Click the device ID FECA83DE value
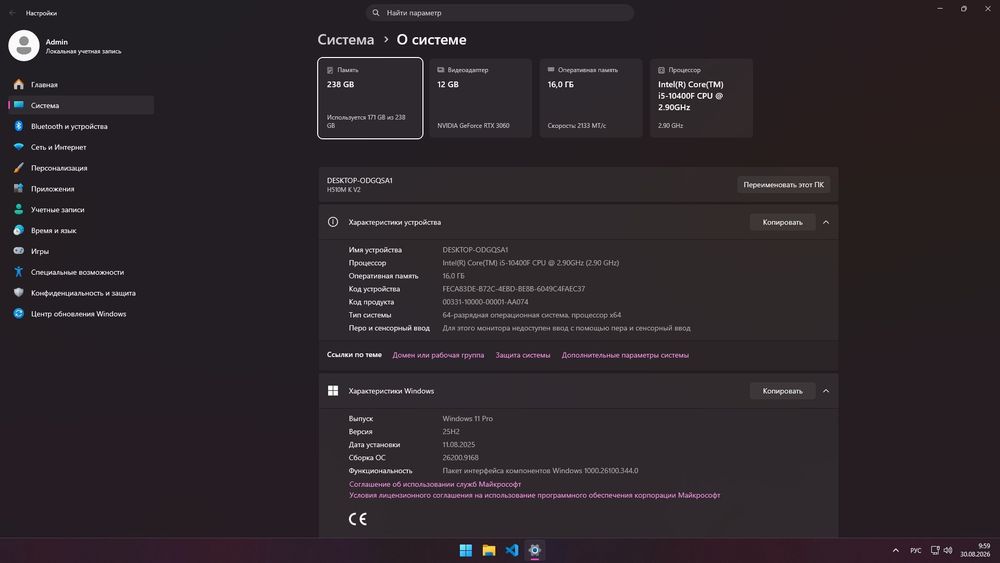 (514, 289)
